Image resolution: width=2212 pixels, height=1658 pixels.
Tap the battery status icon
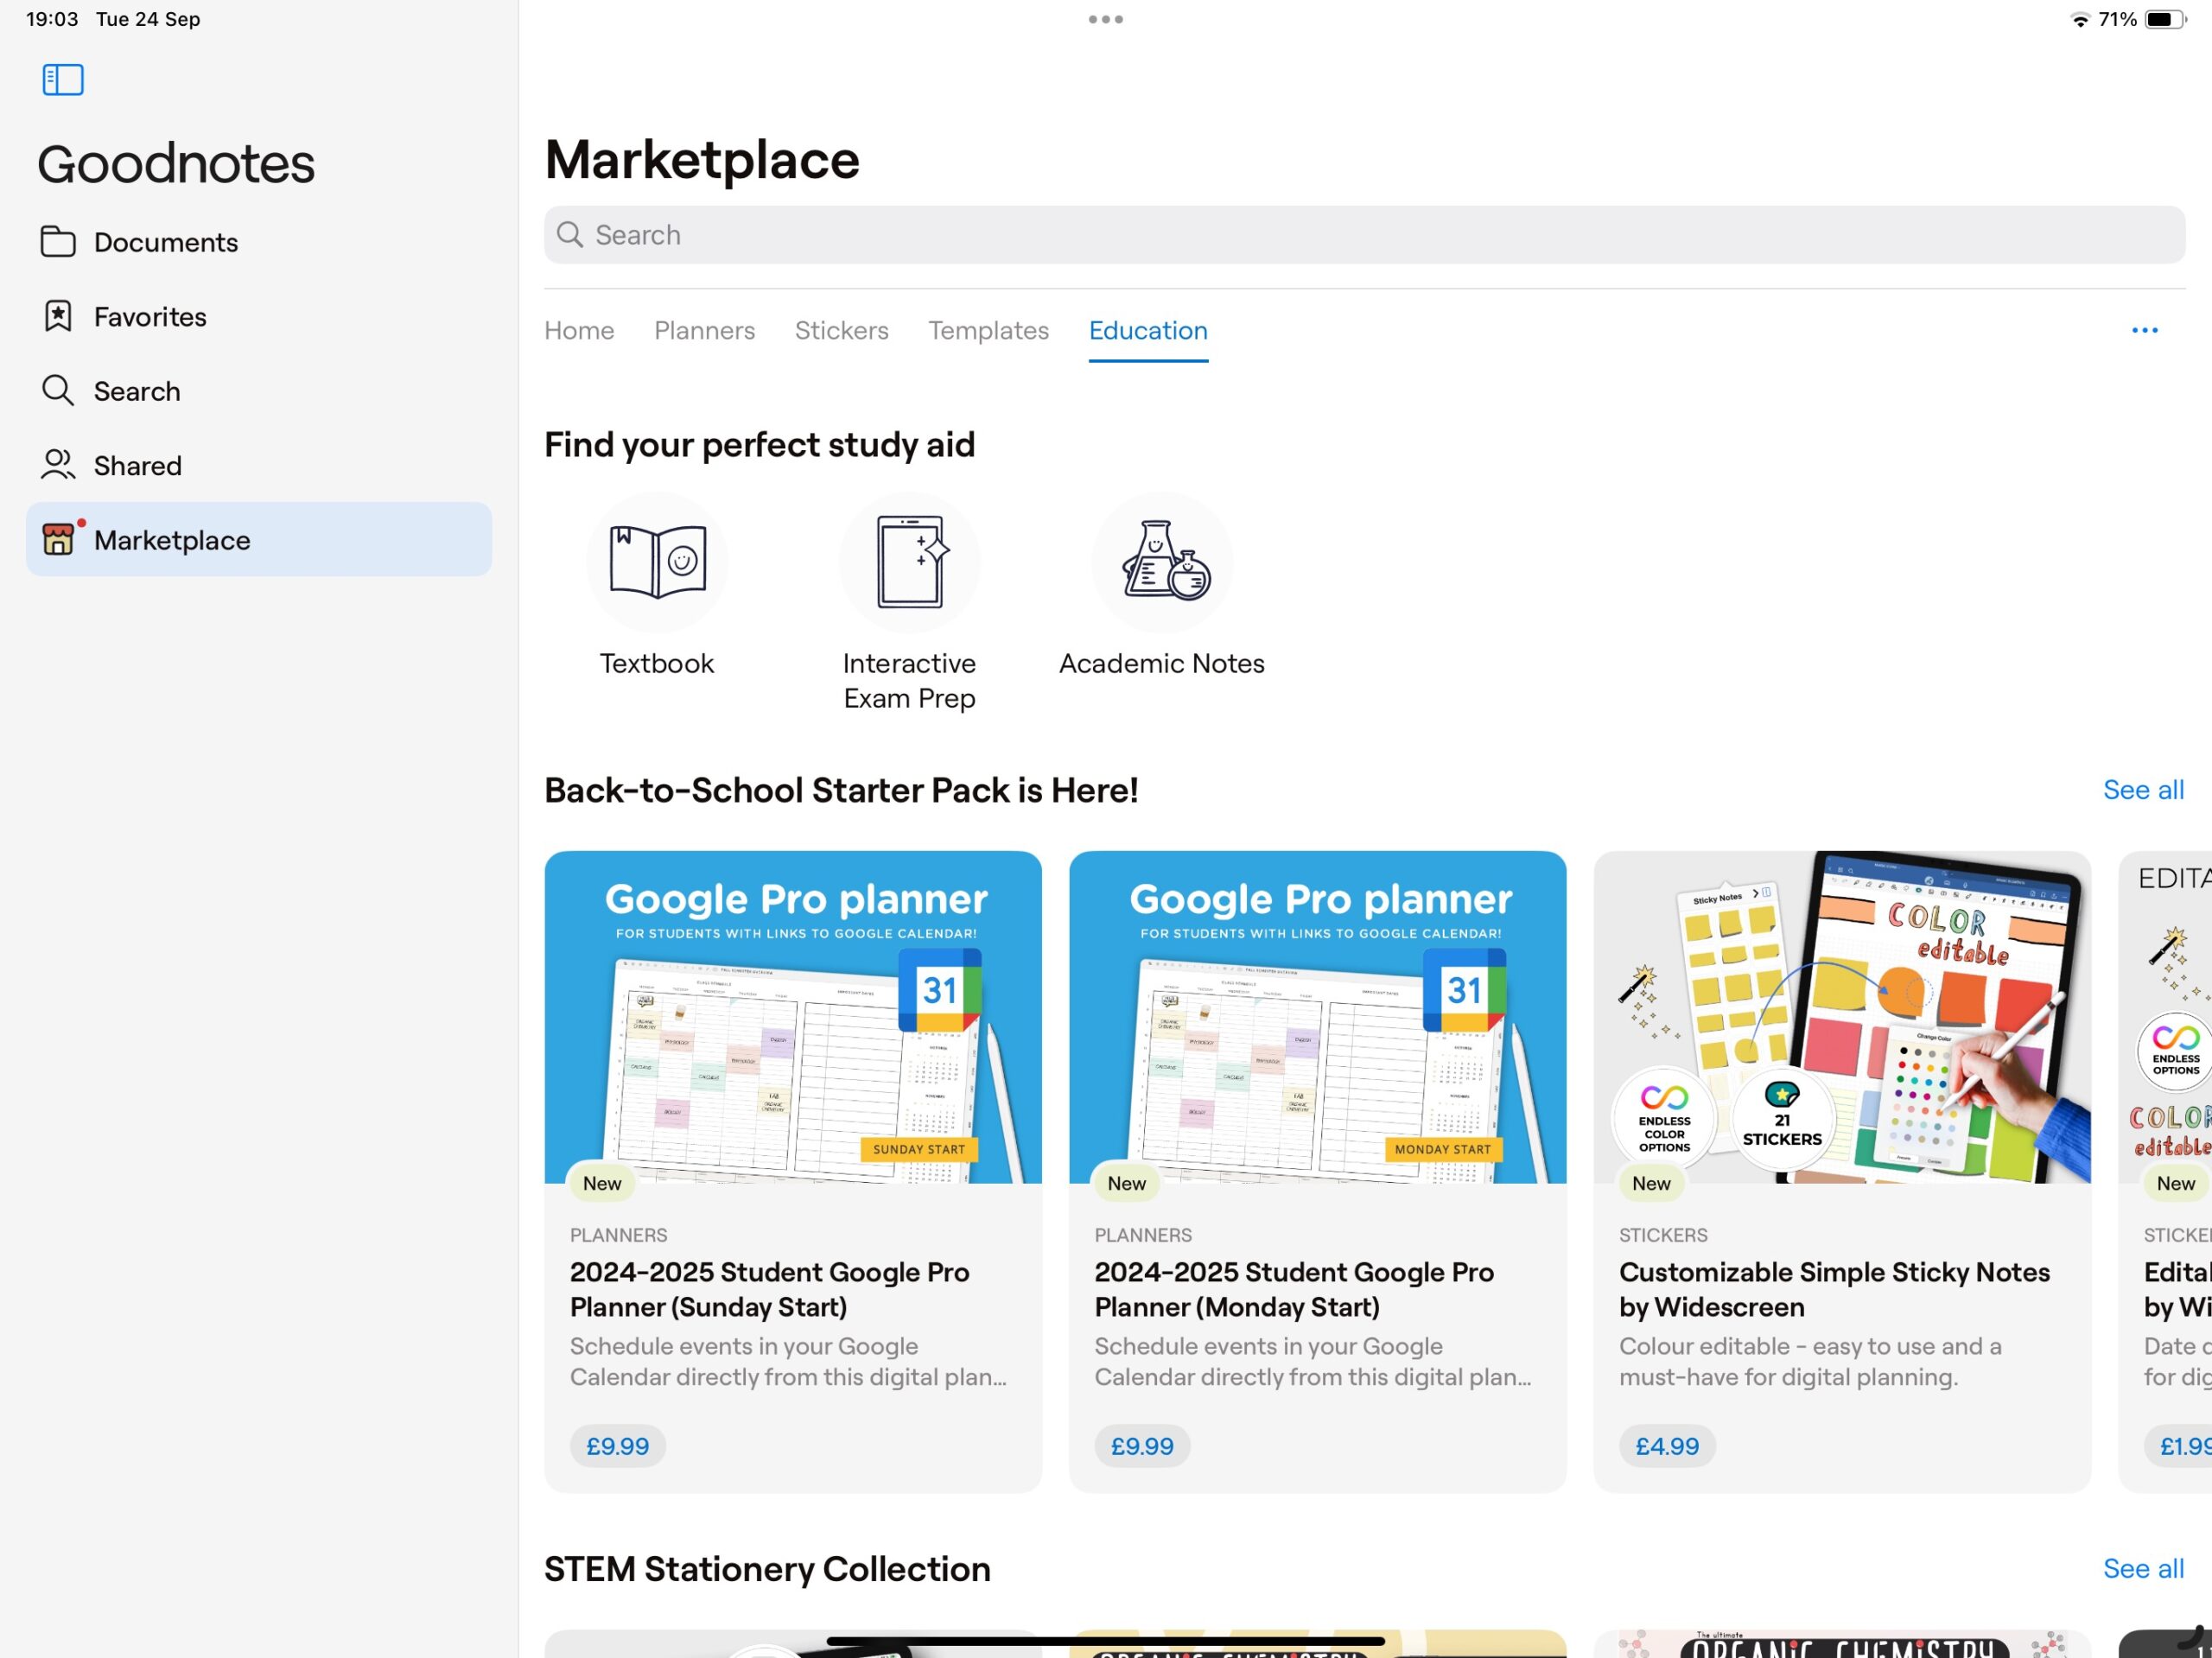[x=2166, y=19]
